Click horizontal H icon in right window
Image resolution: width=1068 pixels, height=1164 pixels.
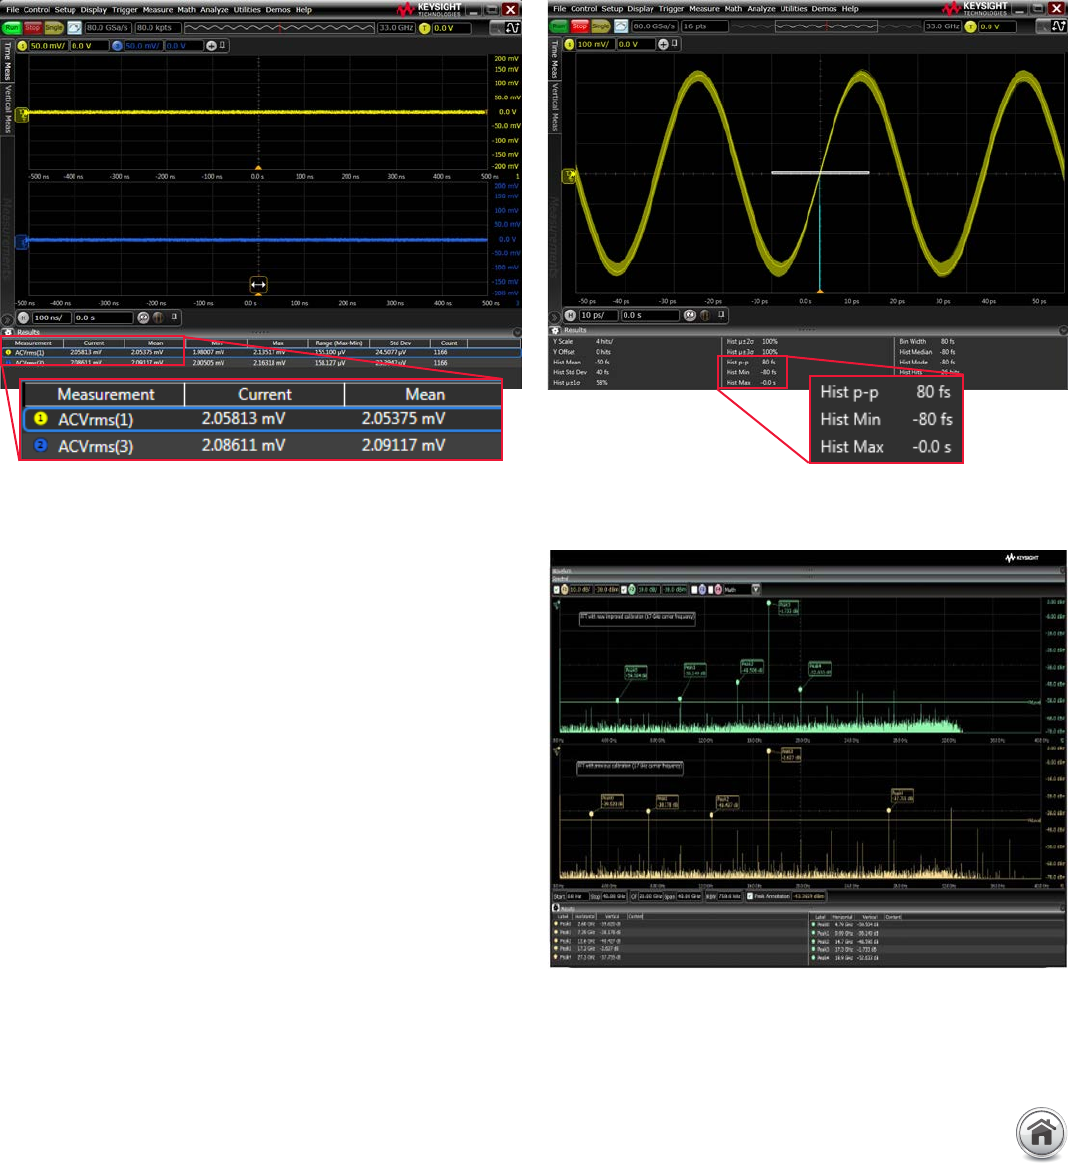(570, 315)
